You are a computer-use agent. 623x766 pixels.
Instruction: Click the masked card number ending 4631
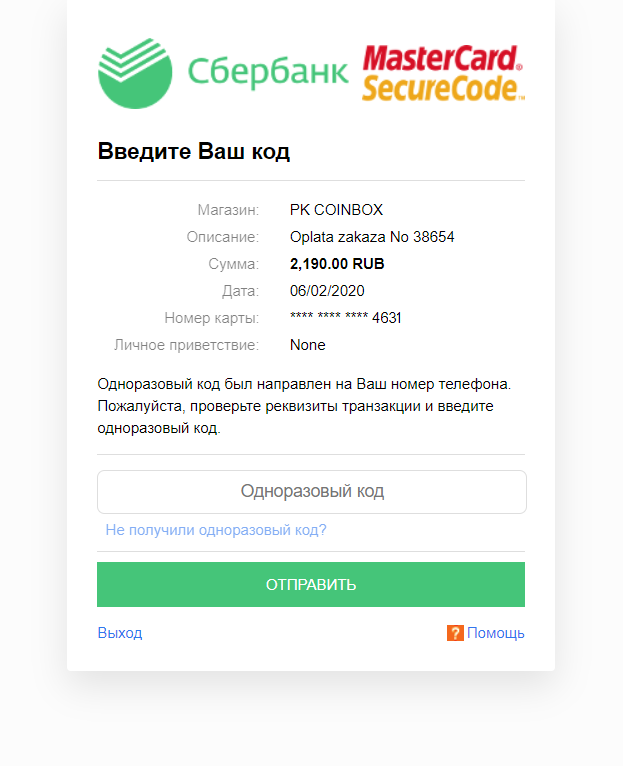[x=345, y=318]
